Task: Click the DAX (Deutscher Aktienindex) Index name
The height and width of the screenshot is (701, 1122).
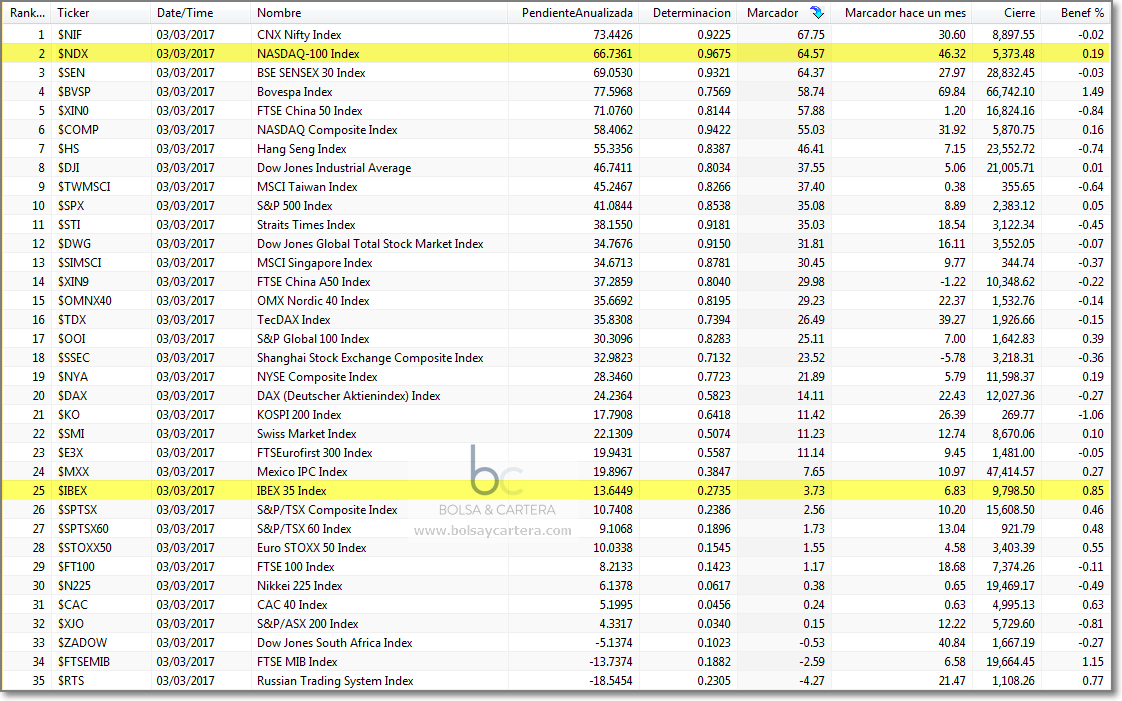Action: point(348,396)
